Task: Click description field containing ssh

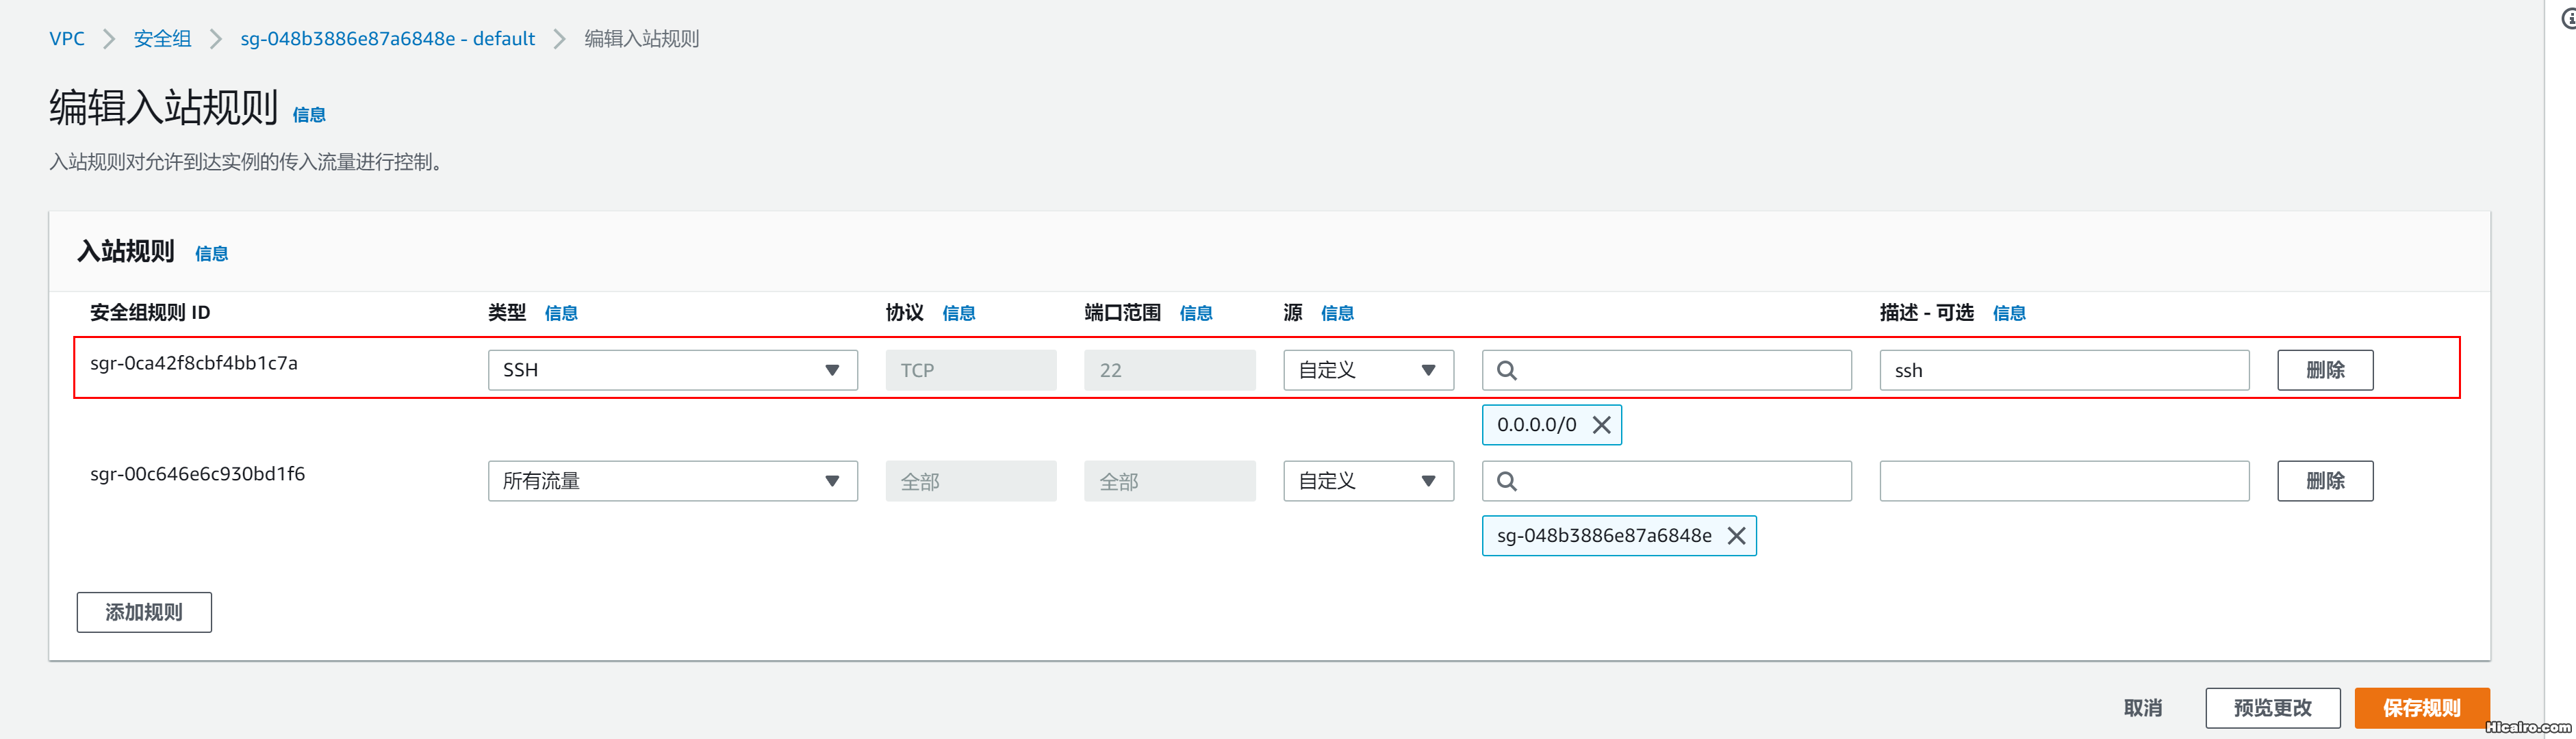Action: pyautogui.click(x=2063, y=370)
